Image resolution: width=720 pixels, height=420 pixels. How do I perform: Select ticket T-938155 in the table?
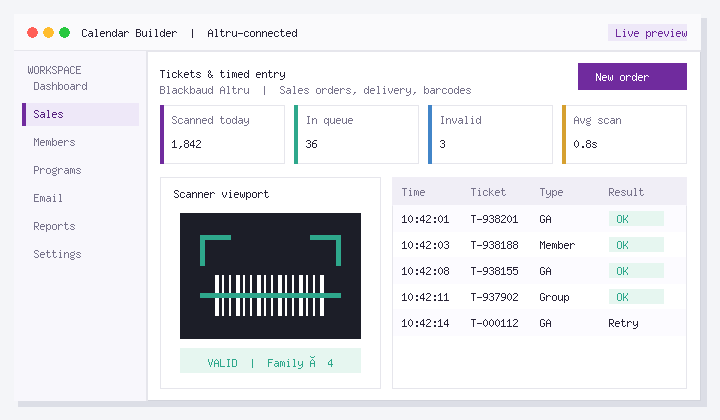(494, 271)
